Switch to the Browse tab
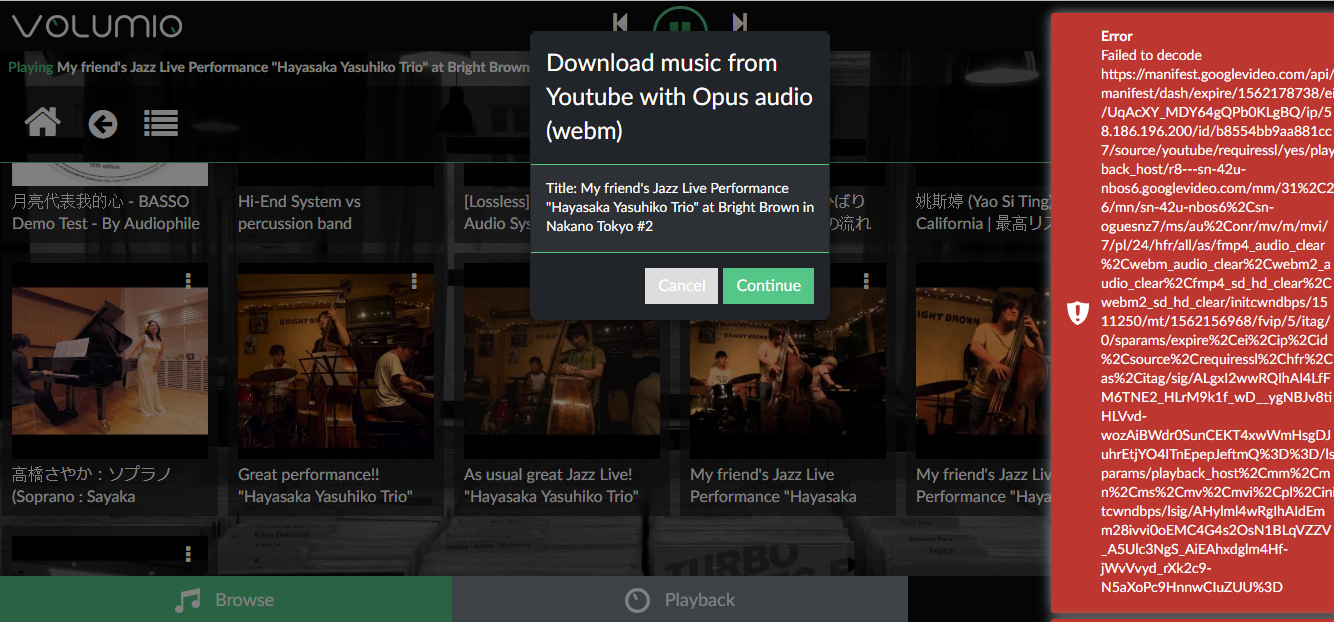Viewport: 1334px width, 622px height. pyautogui.click(x=226, y=599)
